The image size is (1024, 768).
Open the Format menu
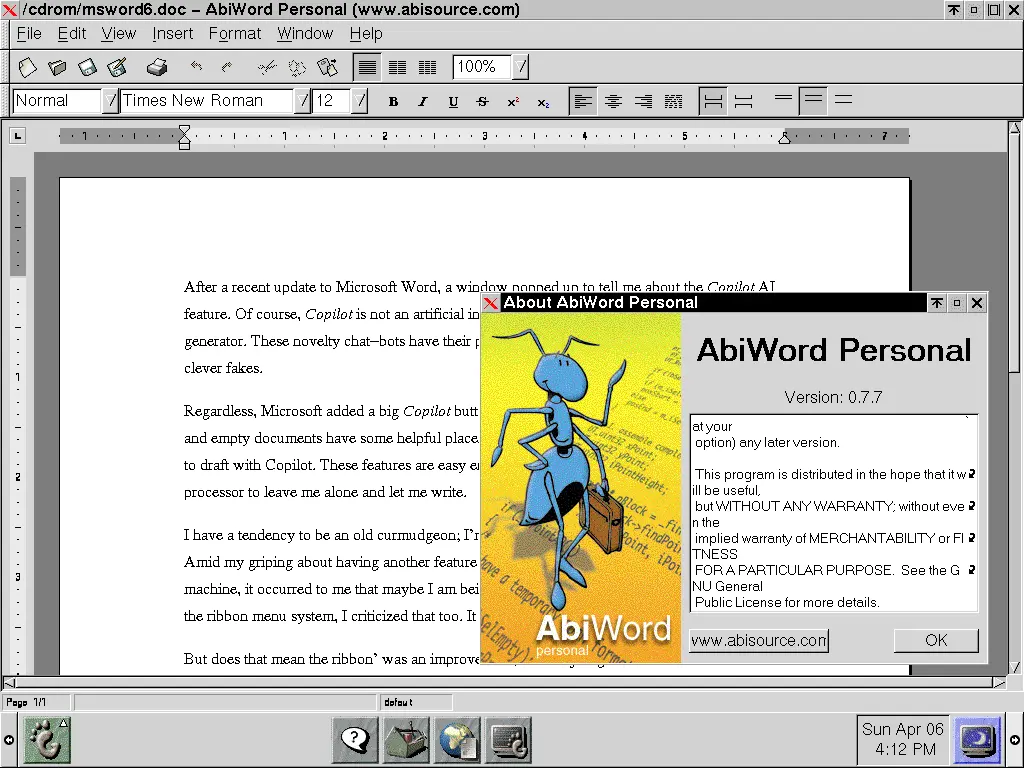pos(235,34)
